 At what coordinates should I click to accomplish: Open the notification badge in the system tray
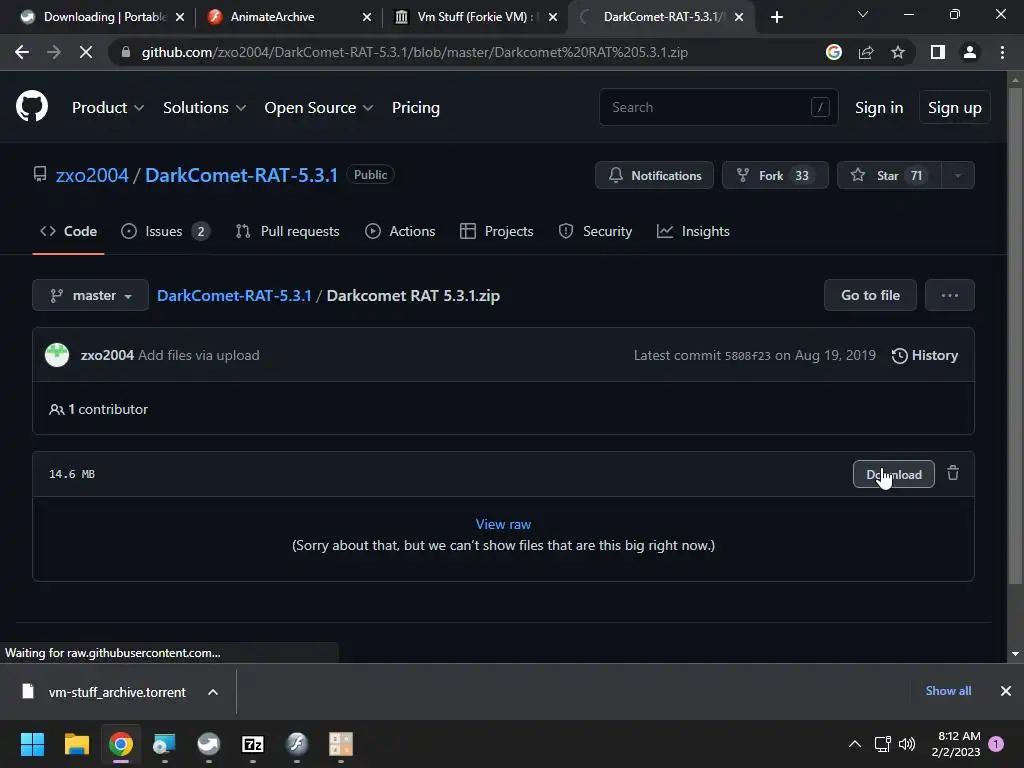pos(996,744)
